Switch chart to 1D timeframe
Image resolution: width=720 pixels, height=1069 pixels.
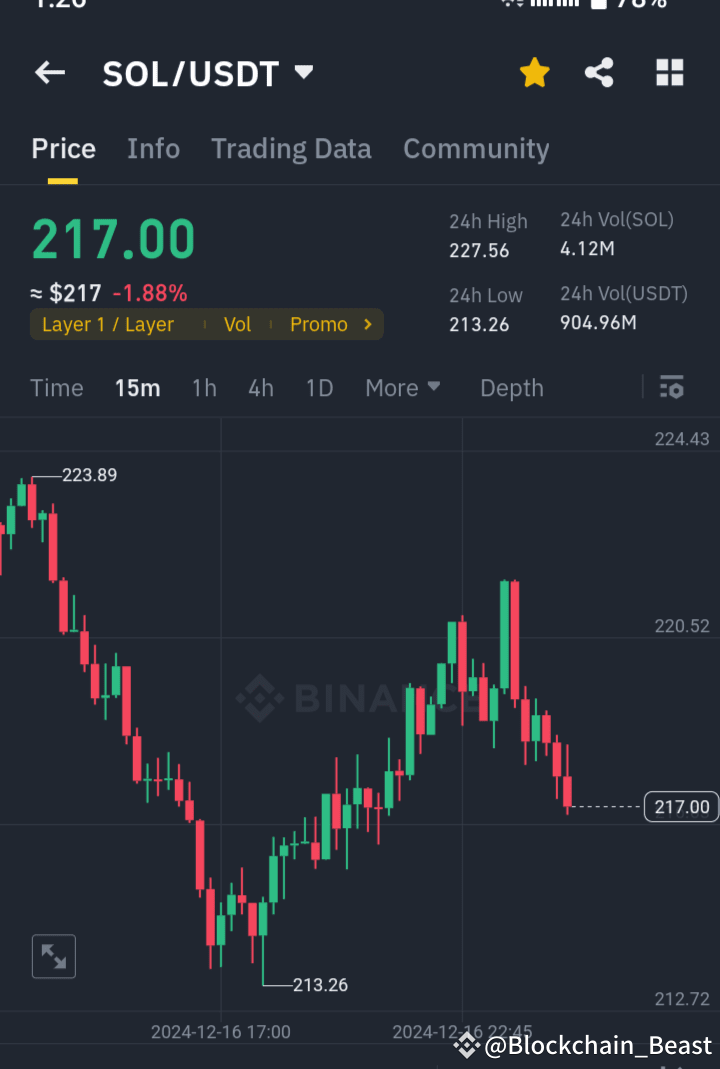[x=319, y=388]
